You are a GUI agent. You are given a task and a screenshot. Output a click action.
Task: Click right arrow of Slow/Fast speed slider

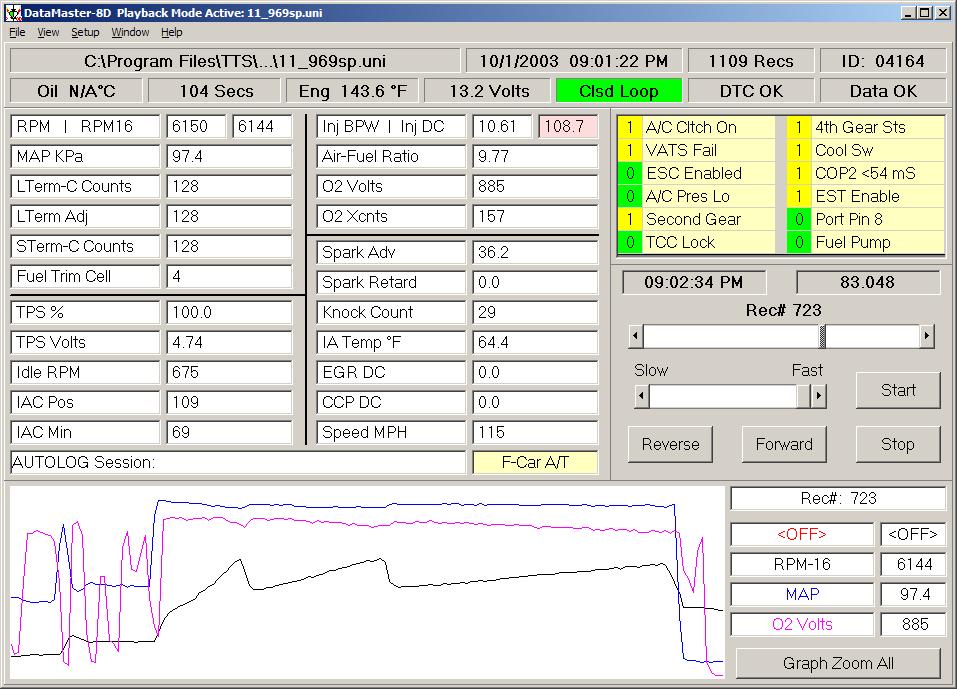818,397
